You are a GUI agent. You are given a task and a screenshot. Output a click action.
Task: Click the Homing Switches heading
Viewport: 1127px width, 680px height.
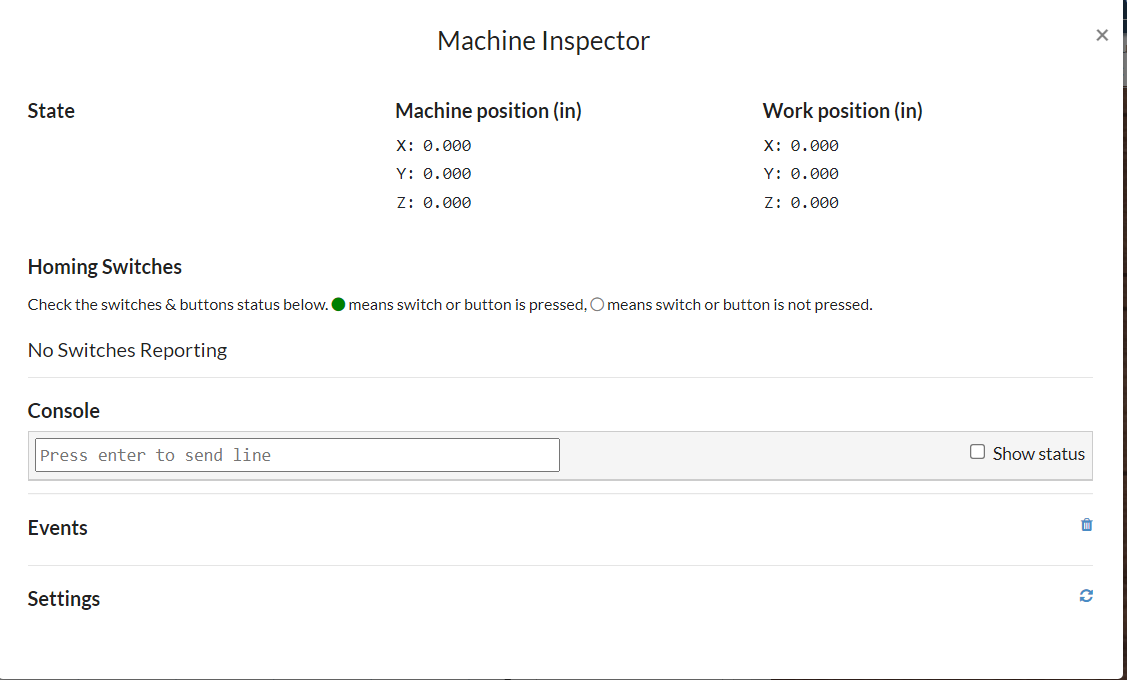105,267
